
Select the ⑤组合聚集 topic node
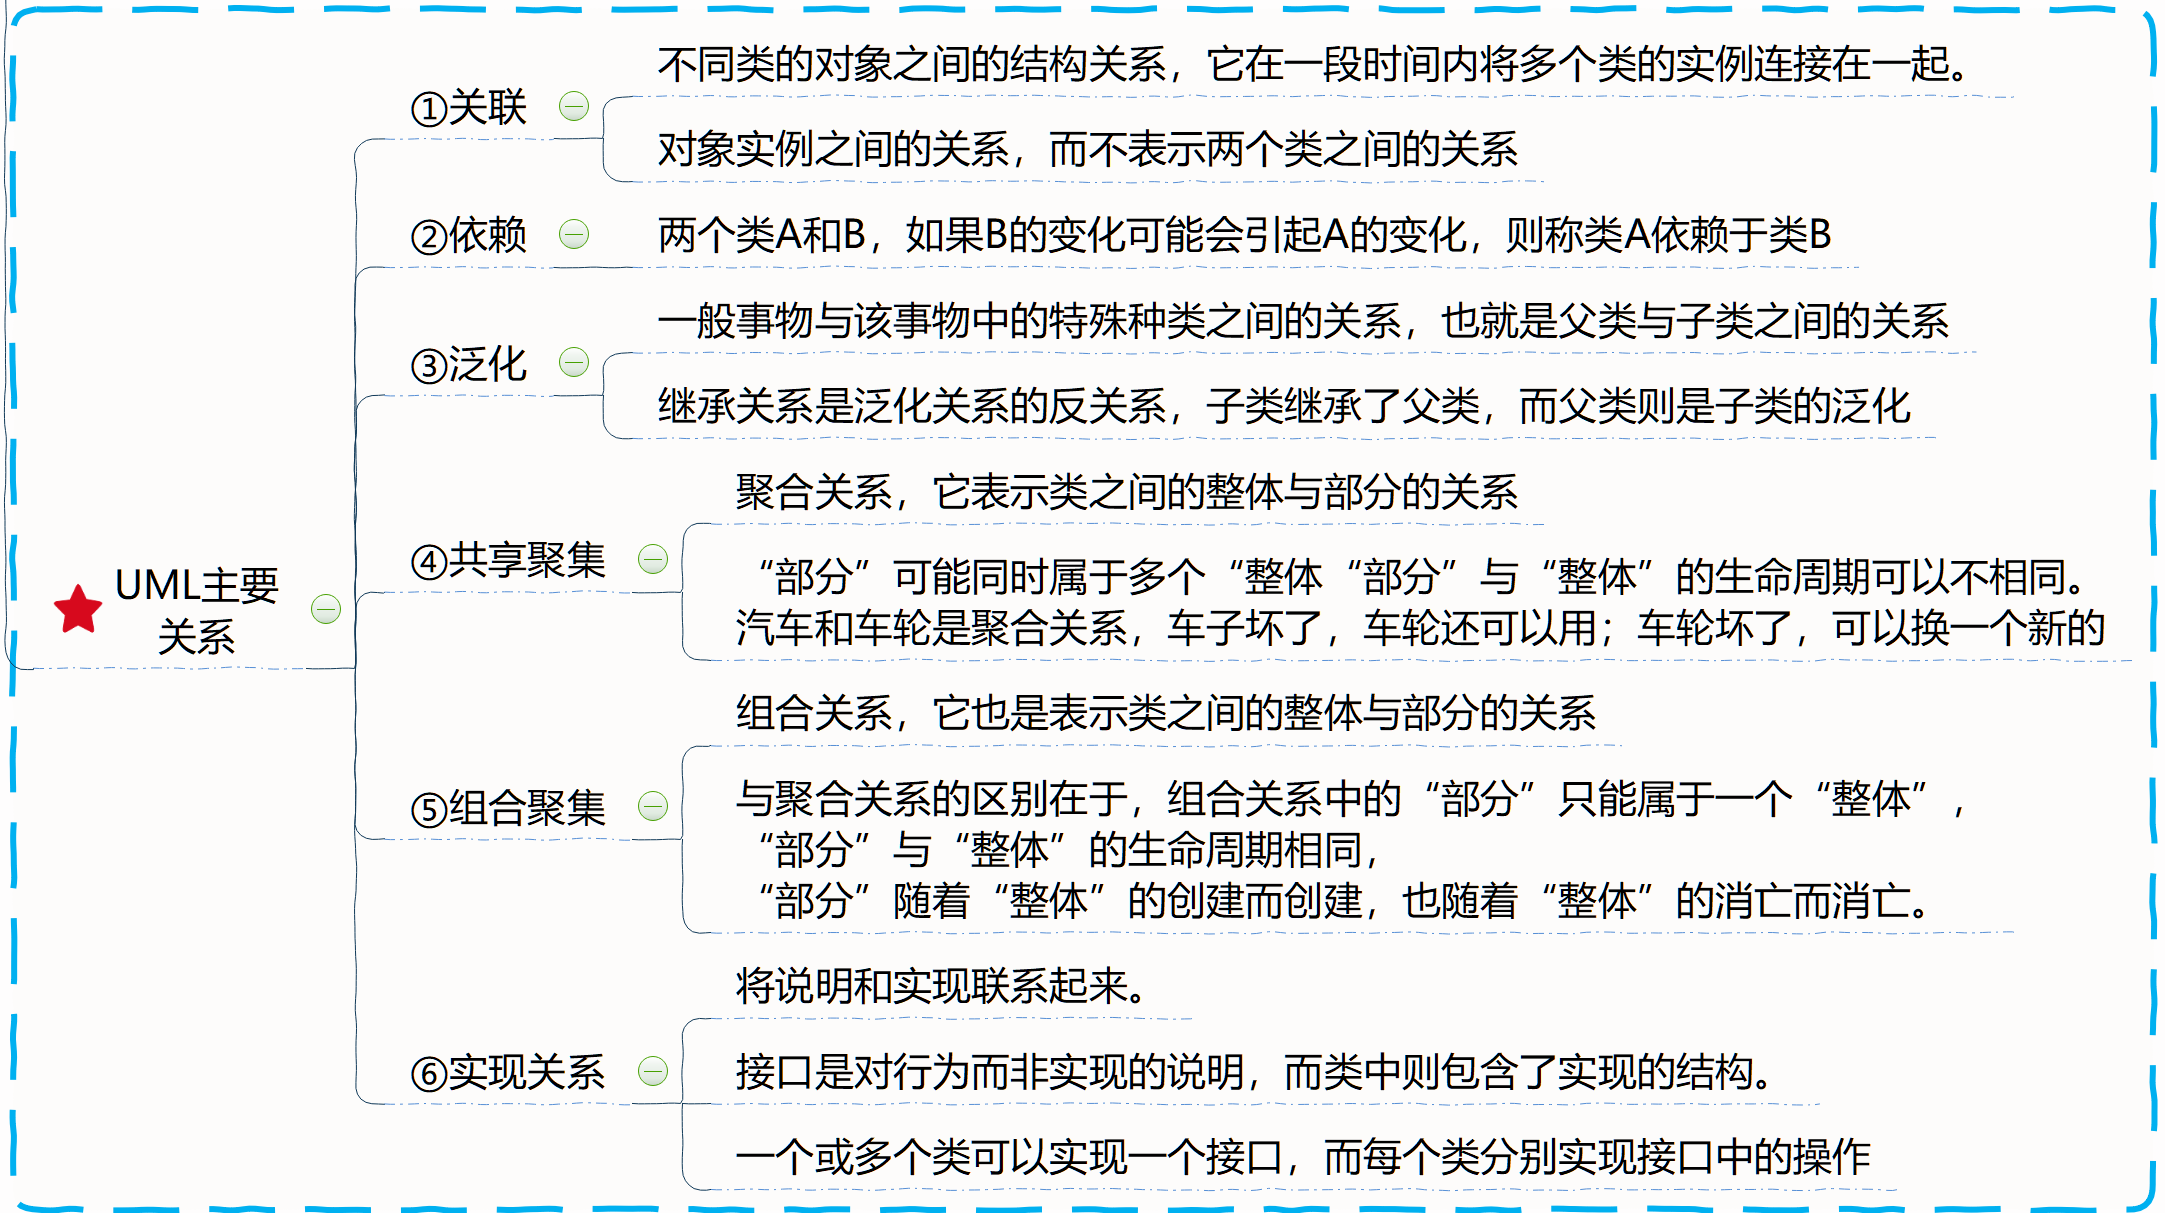point(509,808)
